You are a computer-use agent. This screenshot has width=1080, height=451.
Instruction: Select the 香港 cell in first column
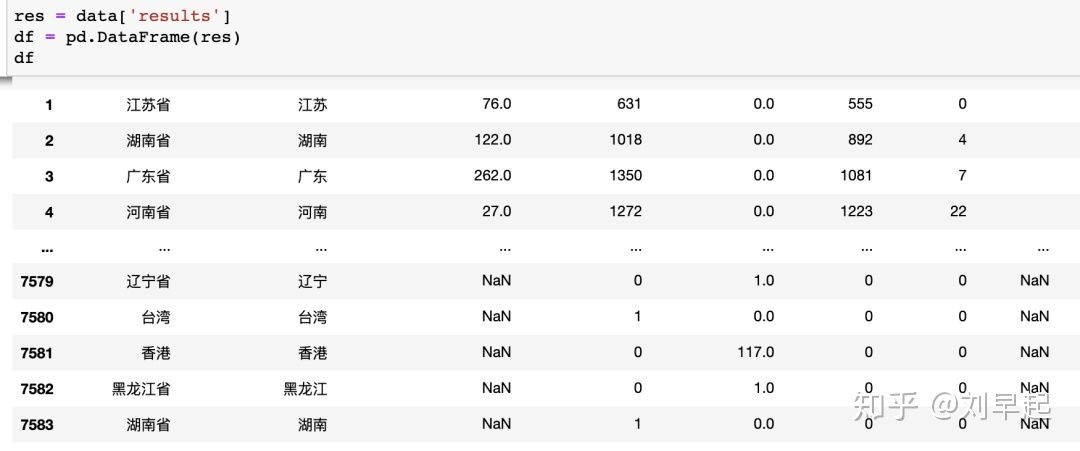[155, 353]
